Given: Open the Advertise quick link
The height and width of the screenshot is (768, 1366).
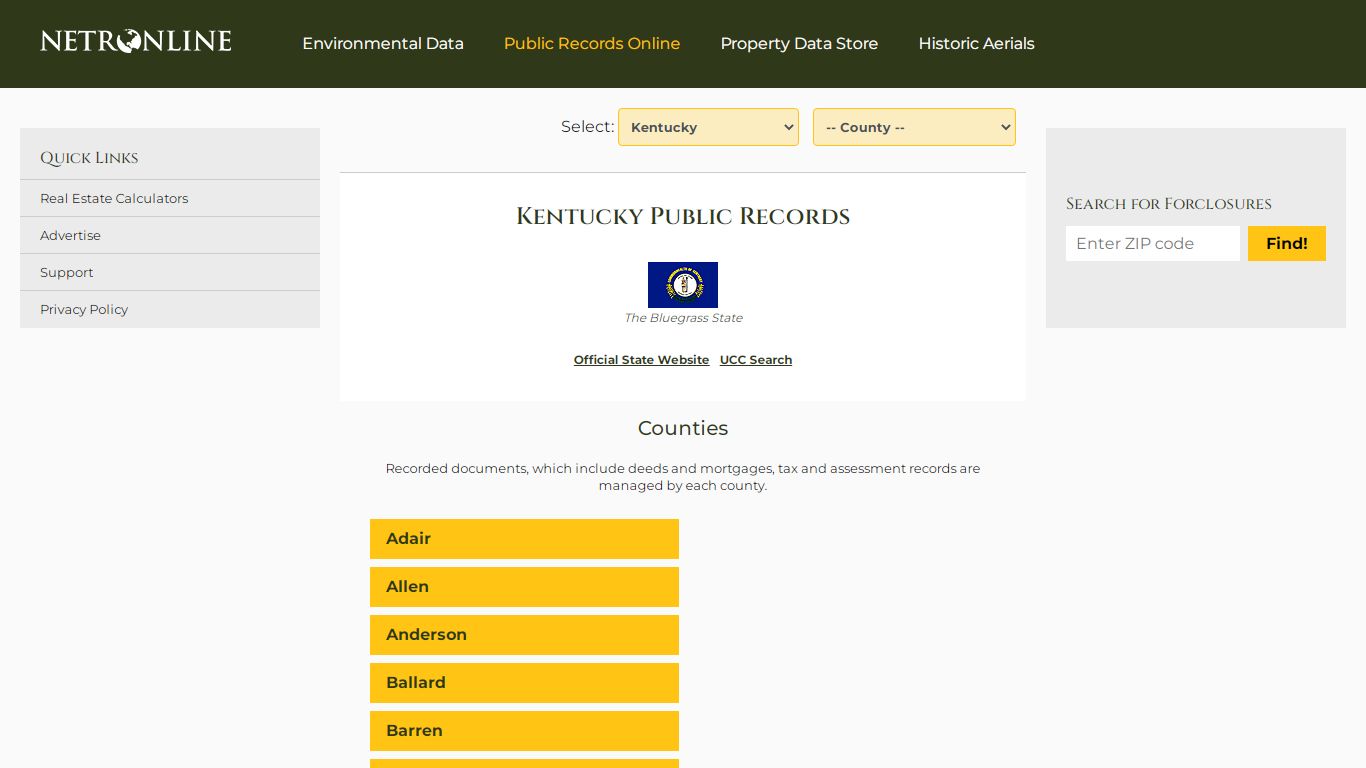Looking at the screenshot, I should [70, 235].
